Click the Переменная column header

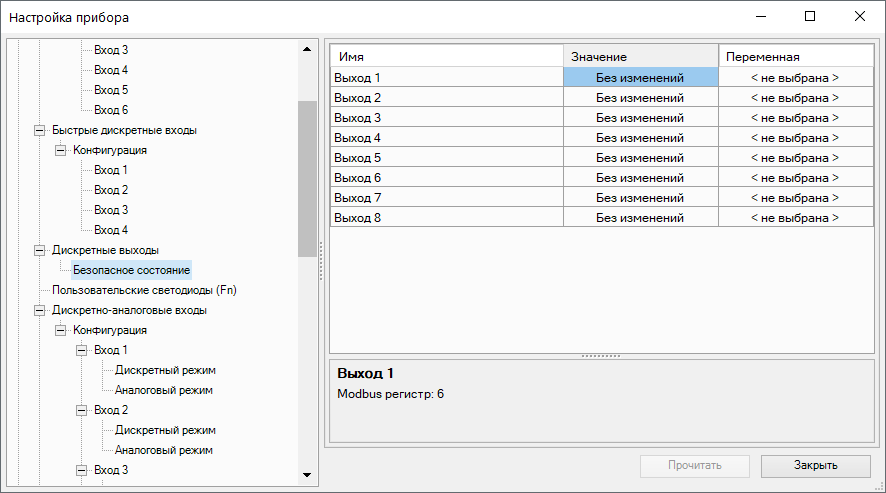tap(794, 56)
